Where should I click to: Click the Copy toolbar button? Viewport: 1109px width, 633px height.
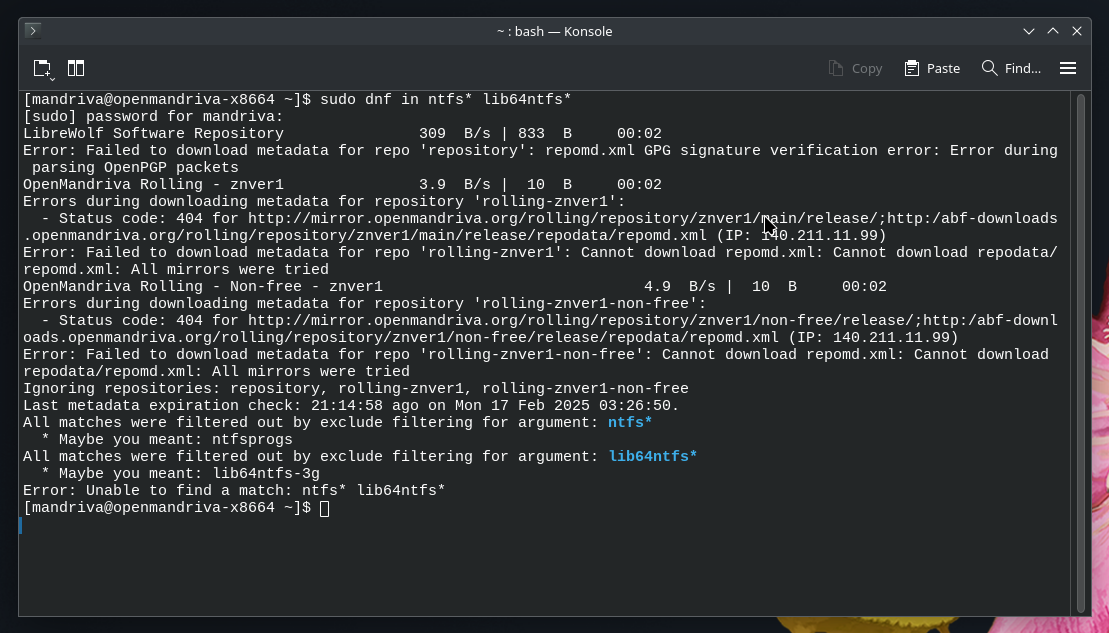pos(855,68)
